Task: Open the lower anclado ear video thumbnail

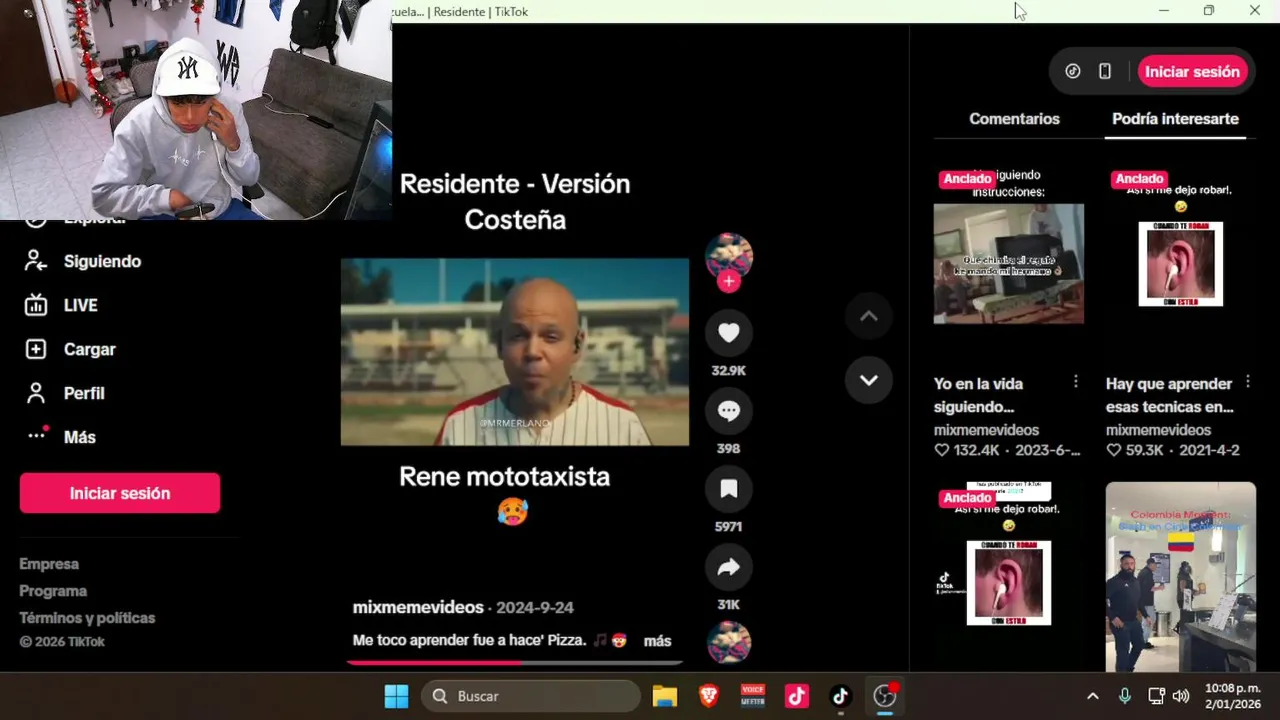Action: point(1008,577)
